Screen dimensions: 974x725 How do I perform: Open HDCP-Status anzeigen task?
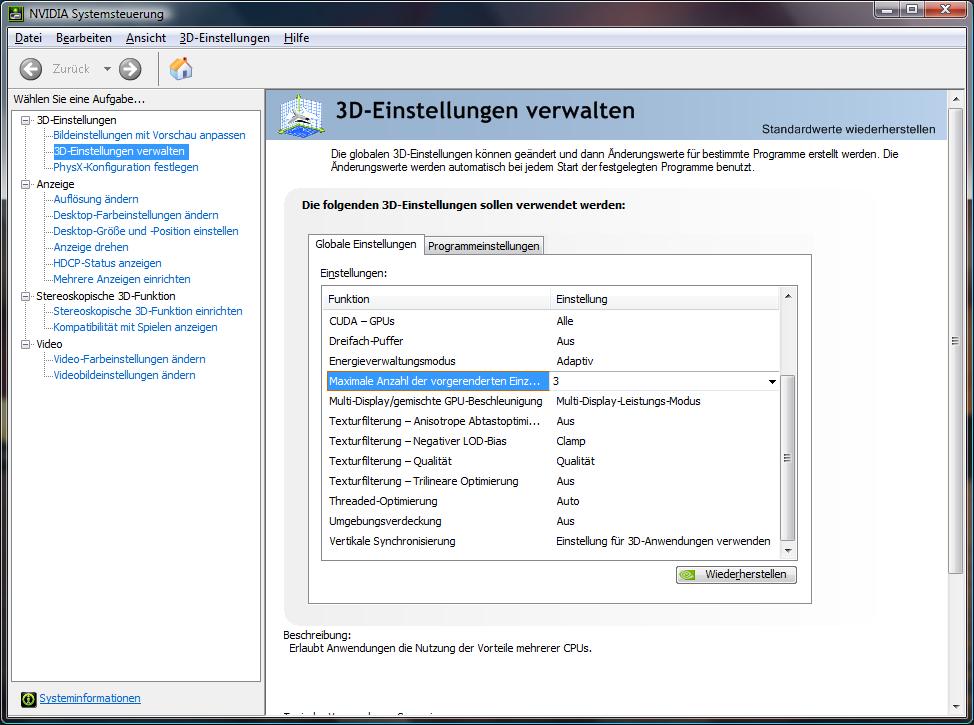107,263
